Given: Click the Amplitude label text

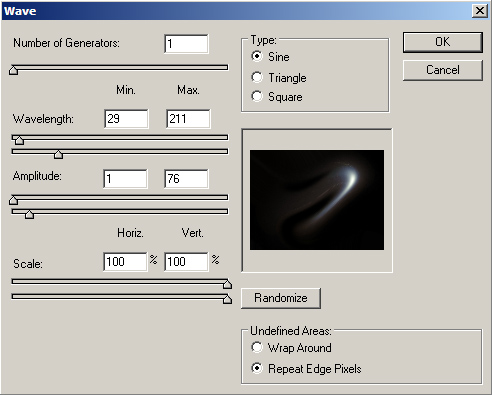Looking at the screenshot, I should click(37, 176).
